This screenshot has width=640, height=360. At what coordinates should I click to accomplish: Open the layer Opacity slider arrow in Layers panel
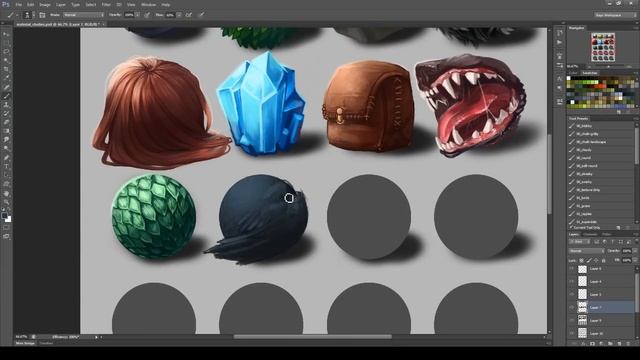pyautogui.click(x=635, y=251)
